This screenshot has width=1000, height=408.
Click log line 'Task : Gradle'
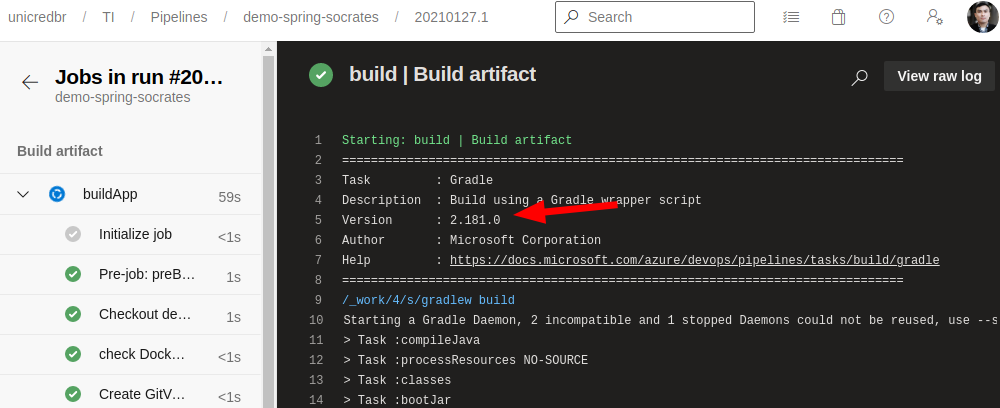417,180
